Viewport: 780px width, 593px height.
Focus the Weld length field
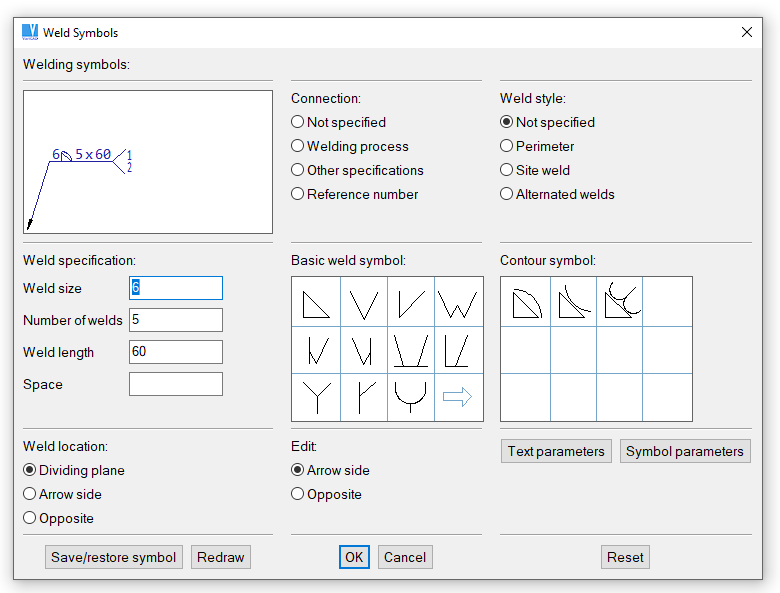pyautogui.click(x=176, y=352)
